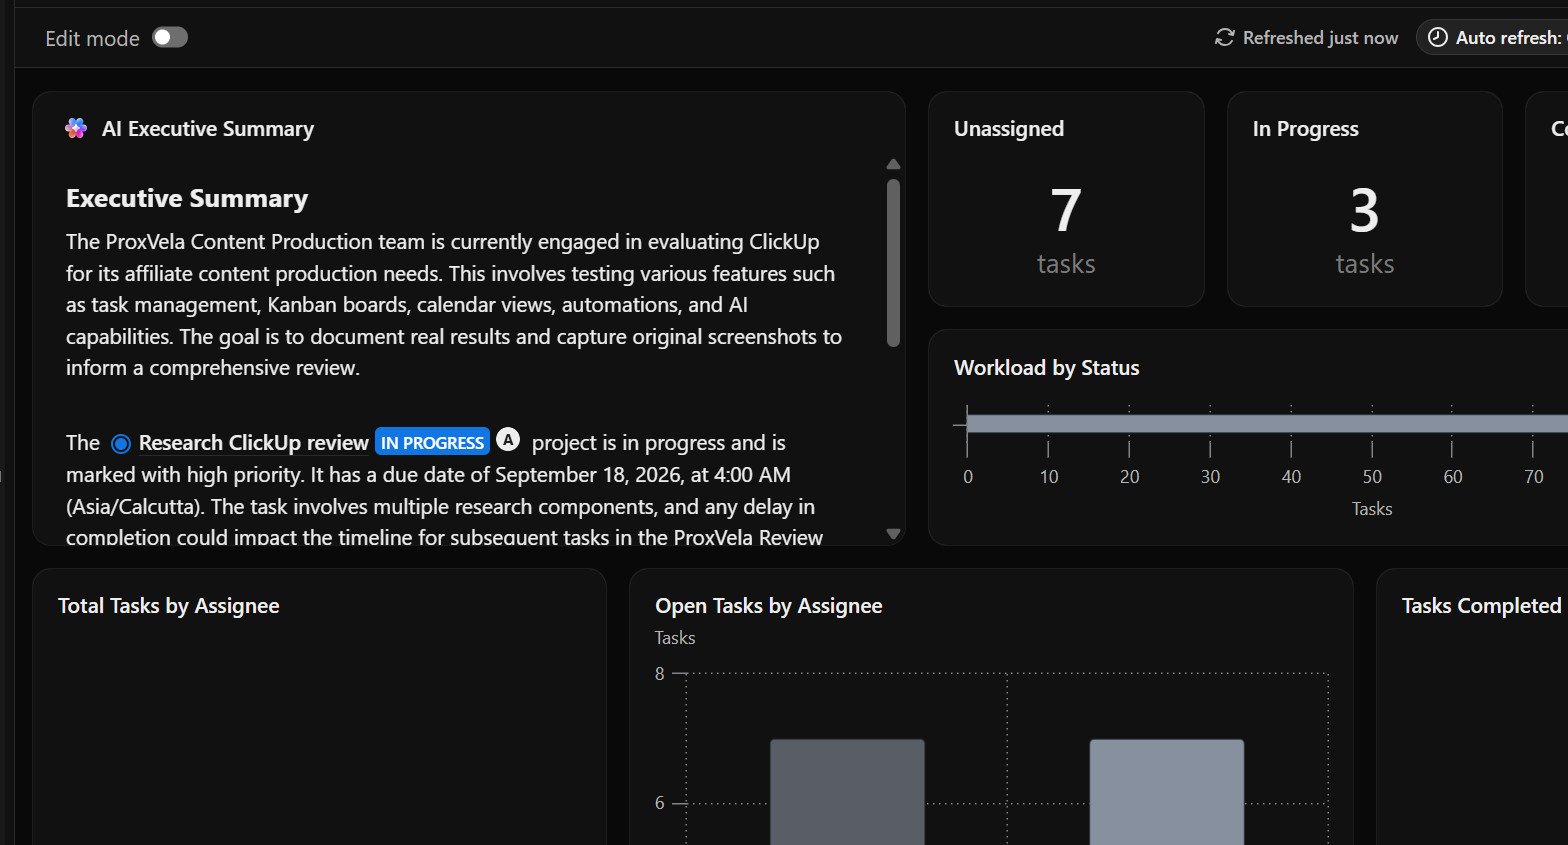Click the Workload by Status bar
The width and height of the screenshot is (1568, 845).
[x=1267, y=424]
